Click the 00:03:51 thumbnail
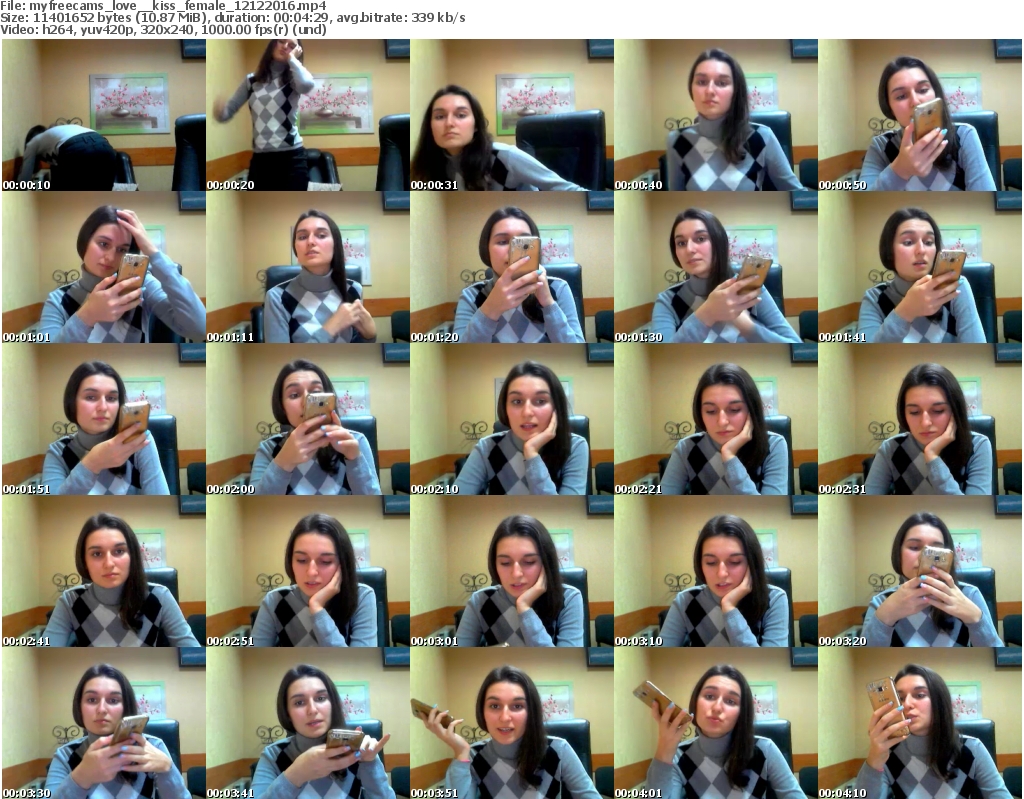Screen dimensions: 1024x799 512,723
